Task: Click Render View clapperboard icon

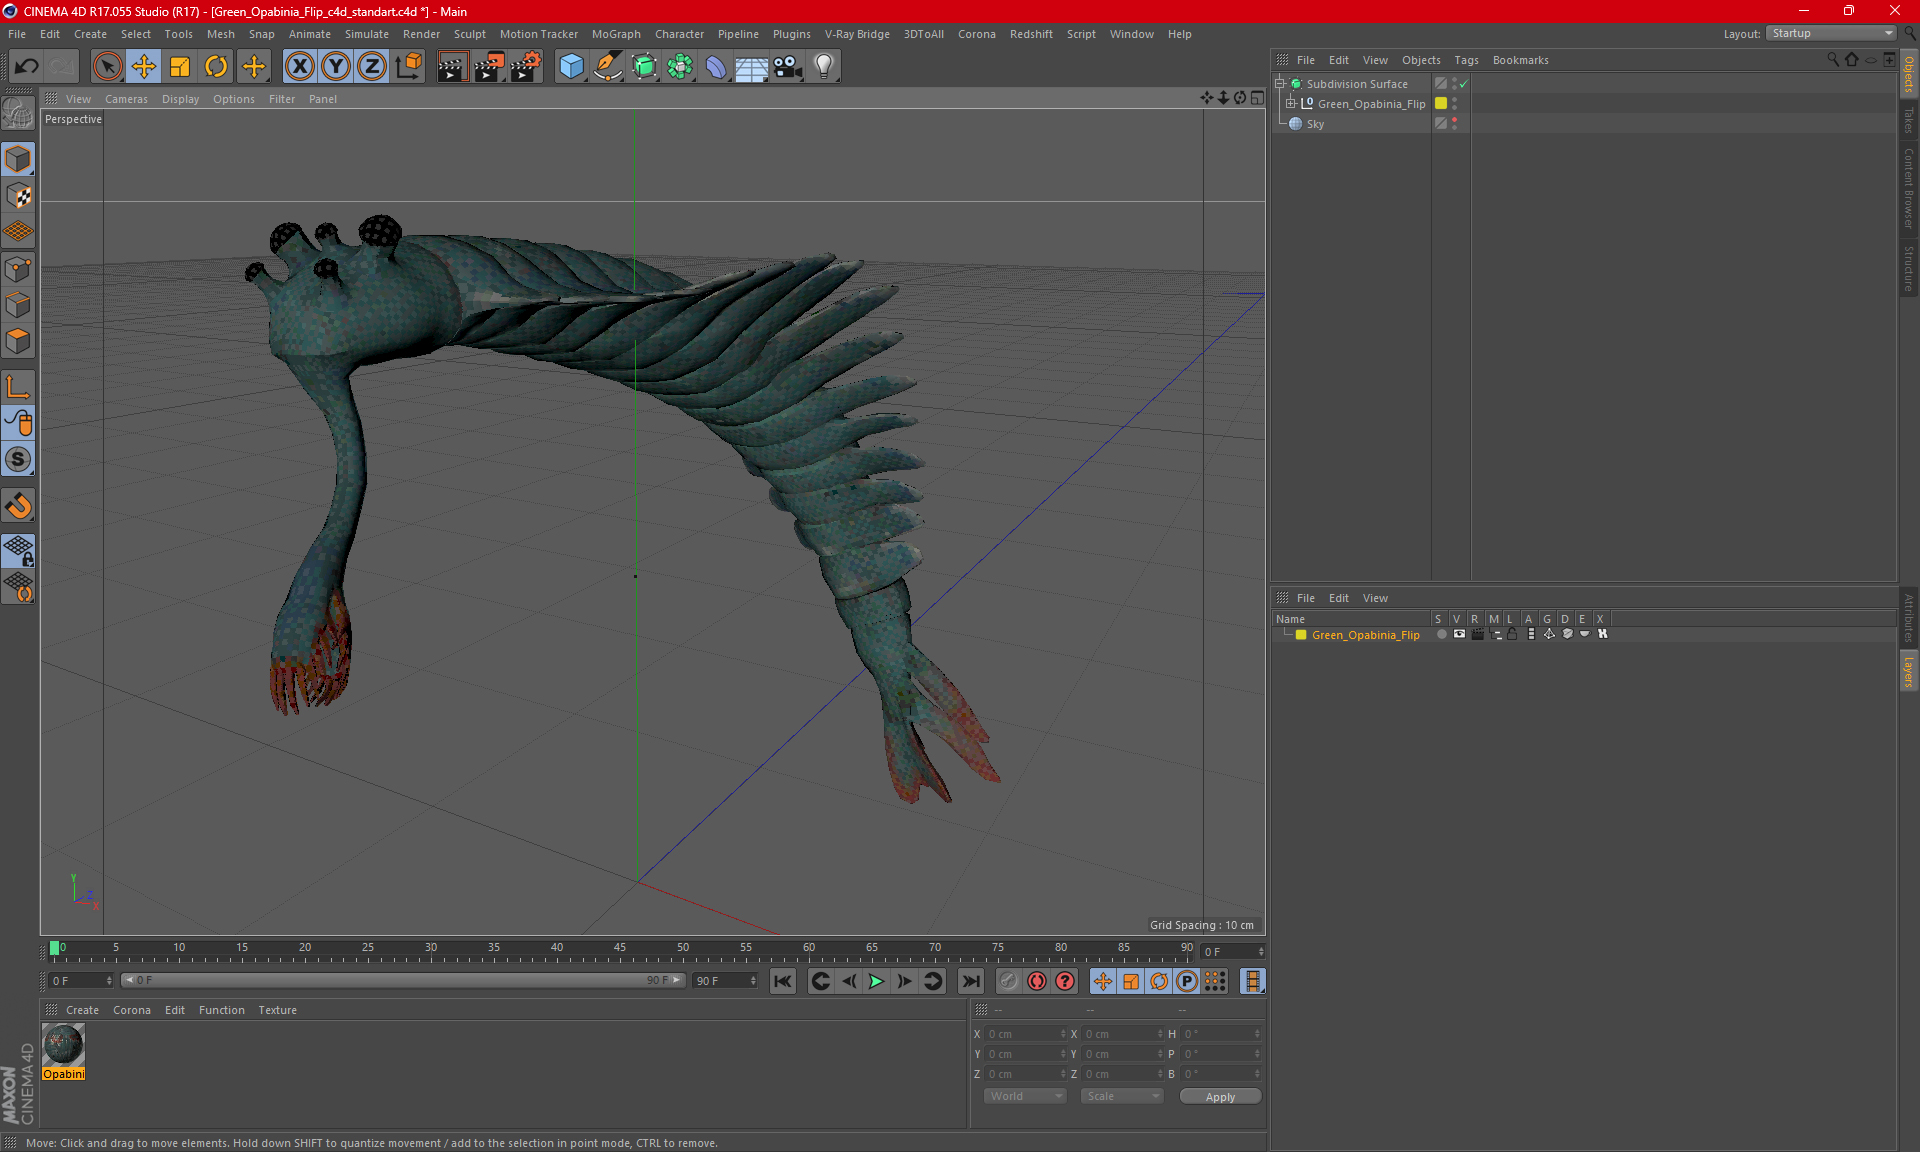Action: click(x=452, y=67)
